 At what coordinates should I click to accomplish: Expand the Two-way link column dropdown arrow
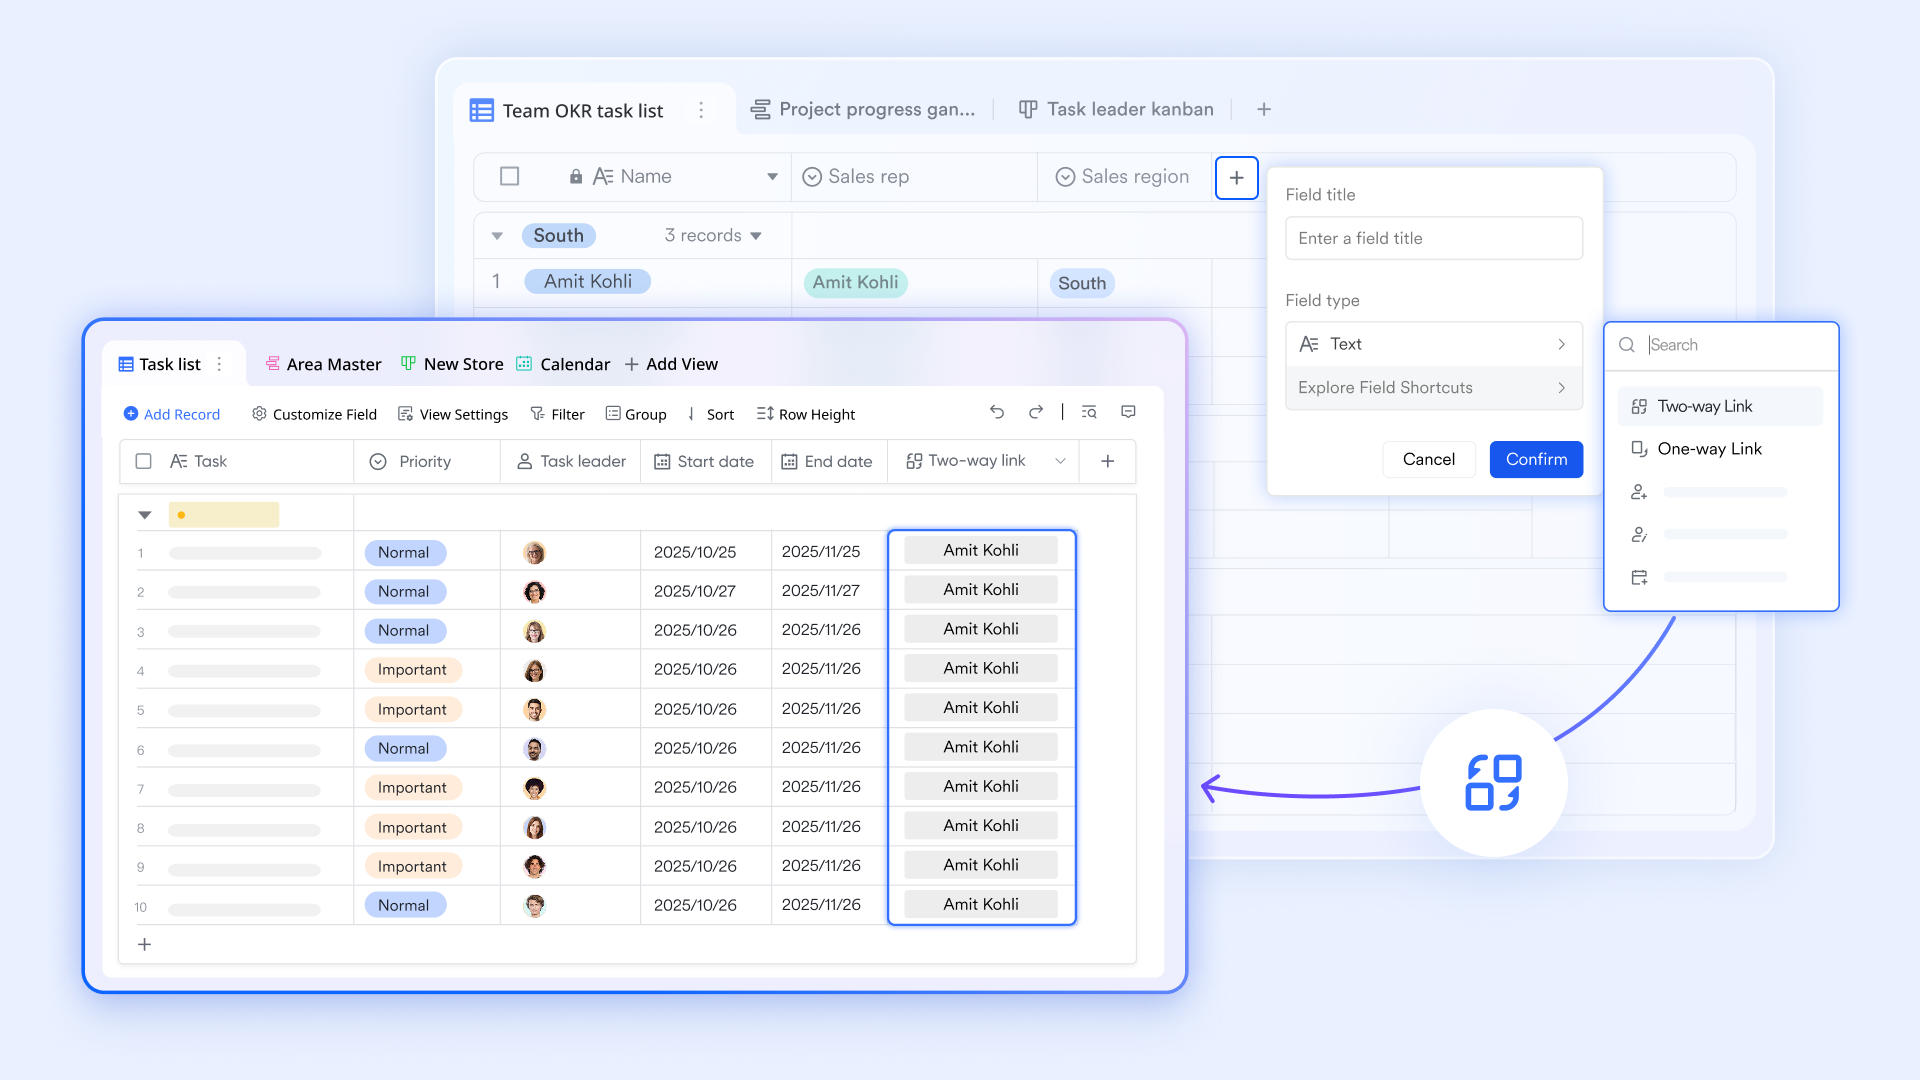pyautogui.click(x=1060, y=461)
